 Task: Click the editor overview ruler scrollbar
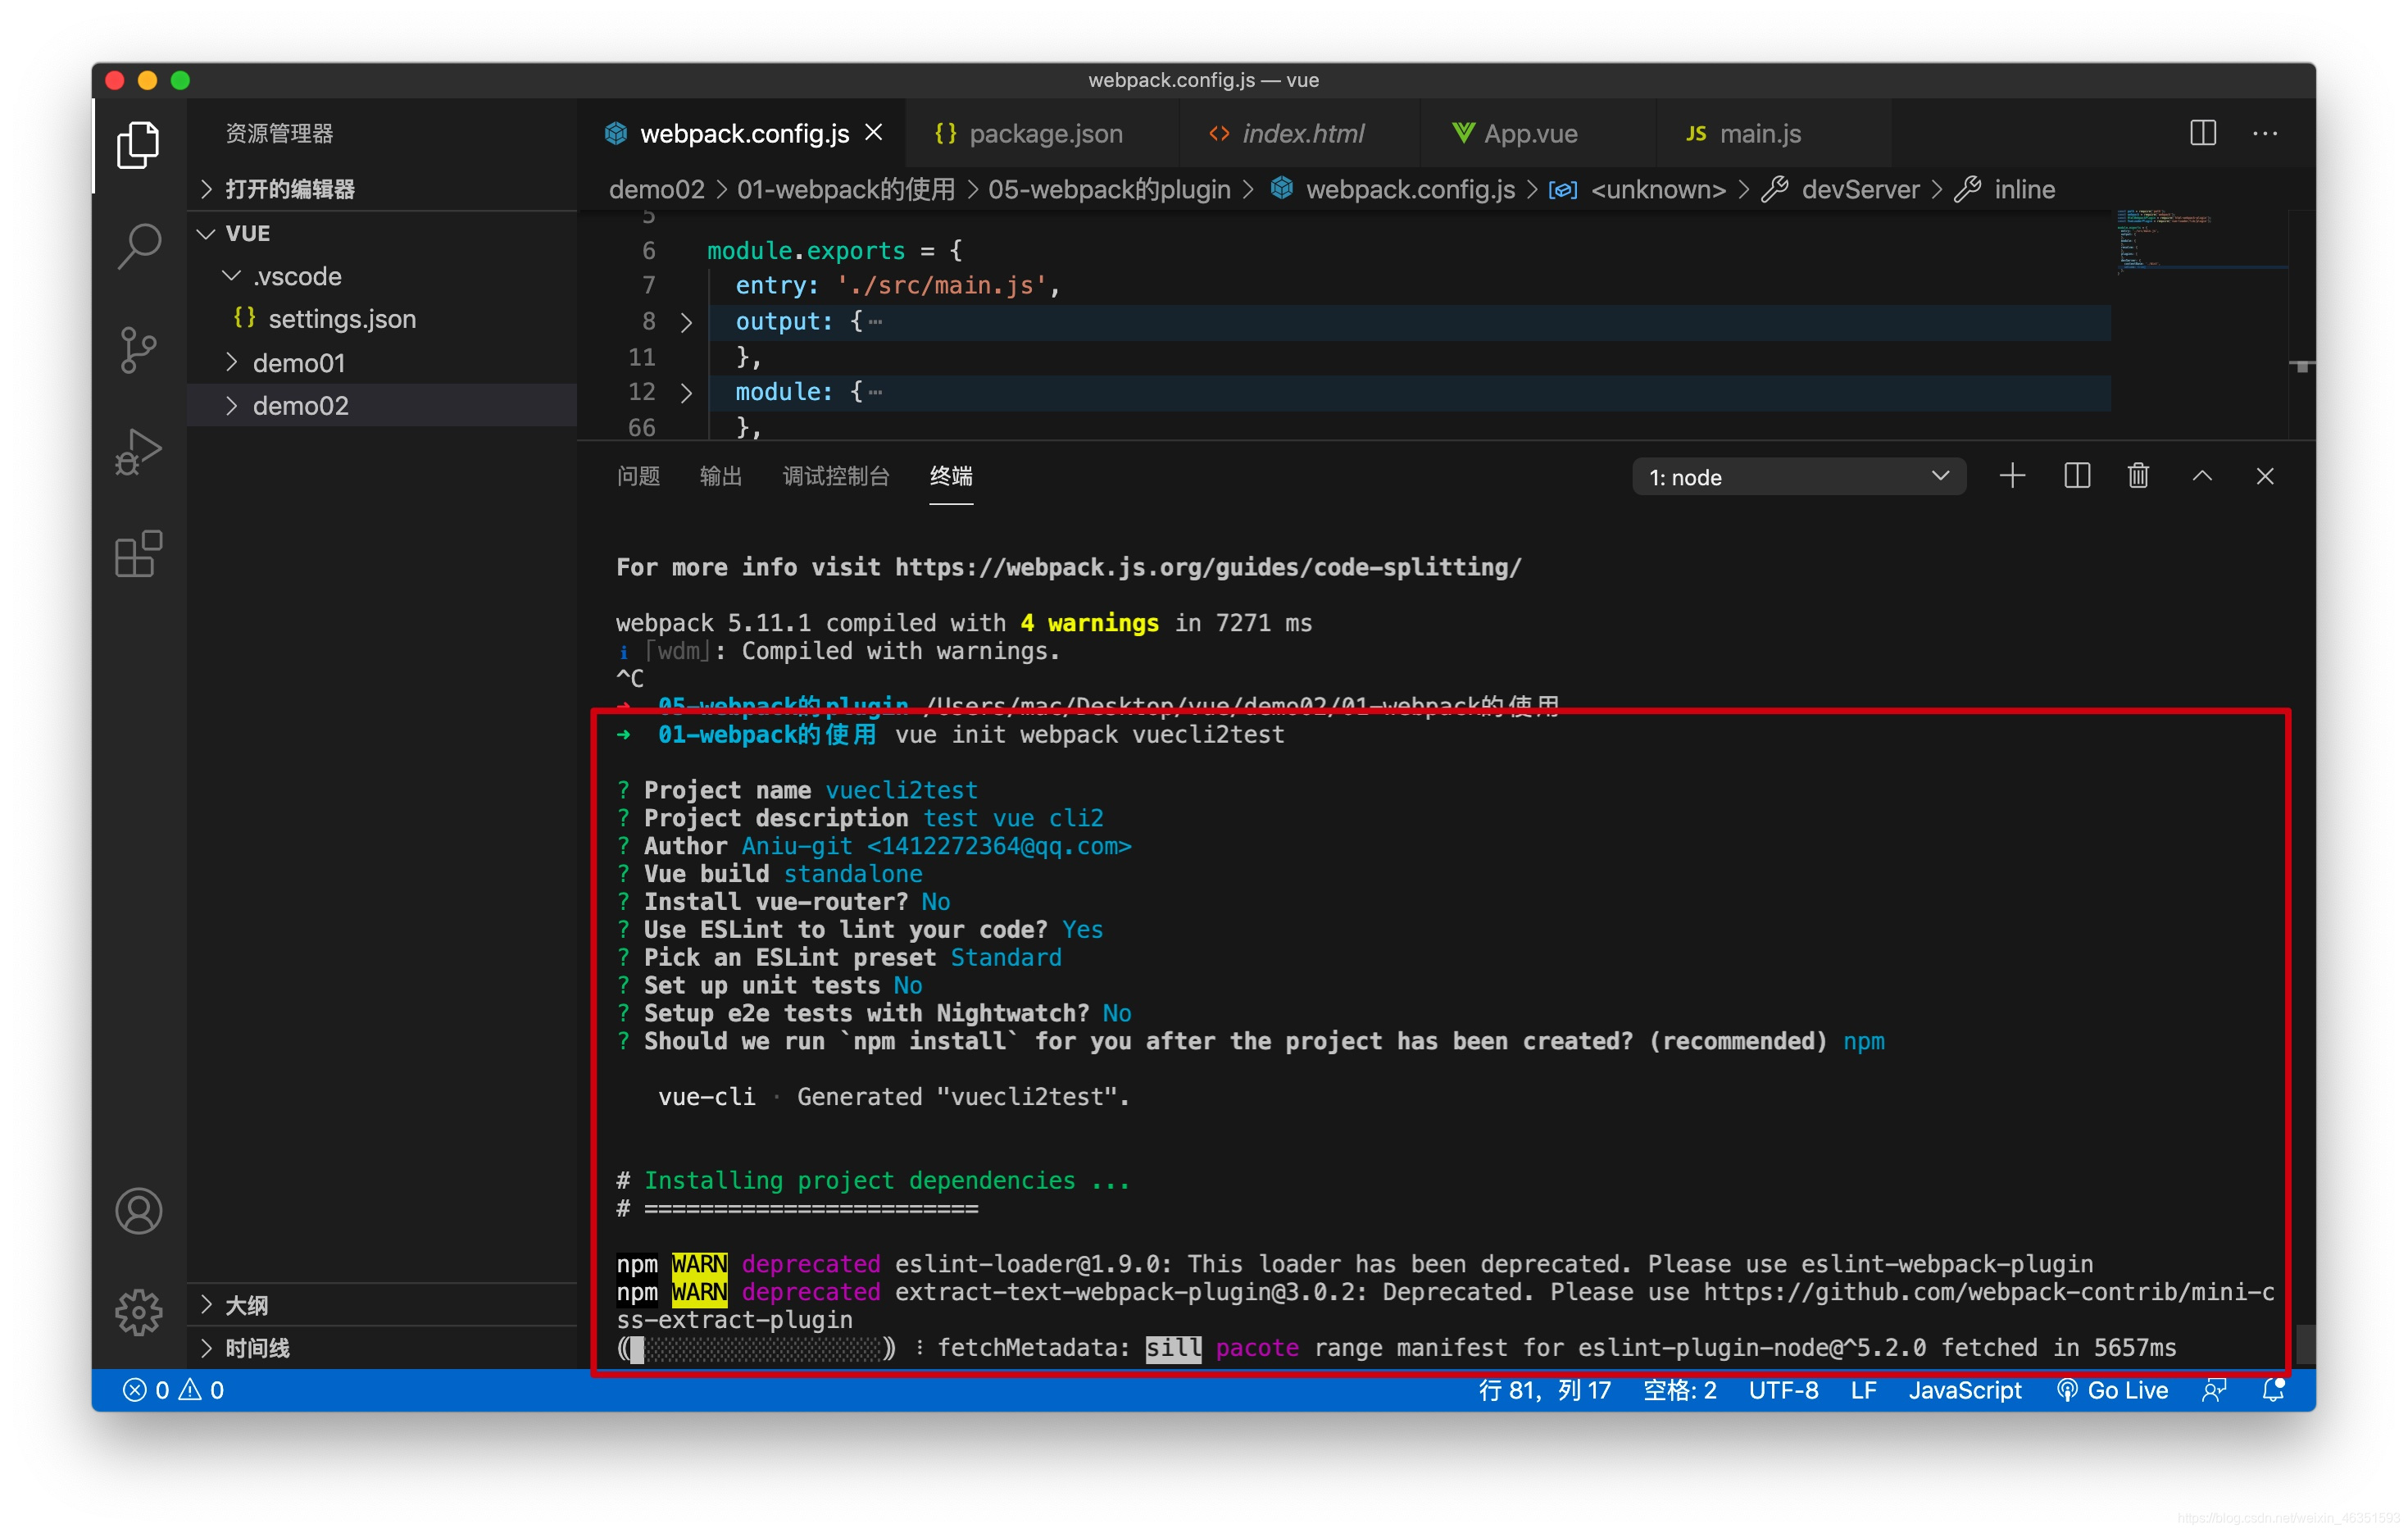[2303, 325]
